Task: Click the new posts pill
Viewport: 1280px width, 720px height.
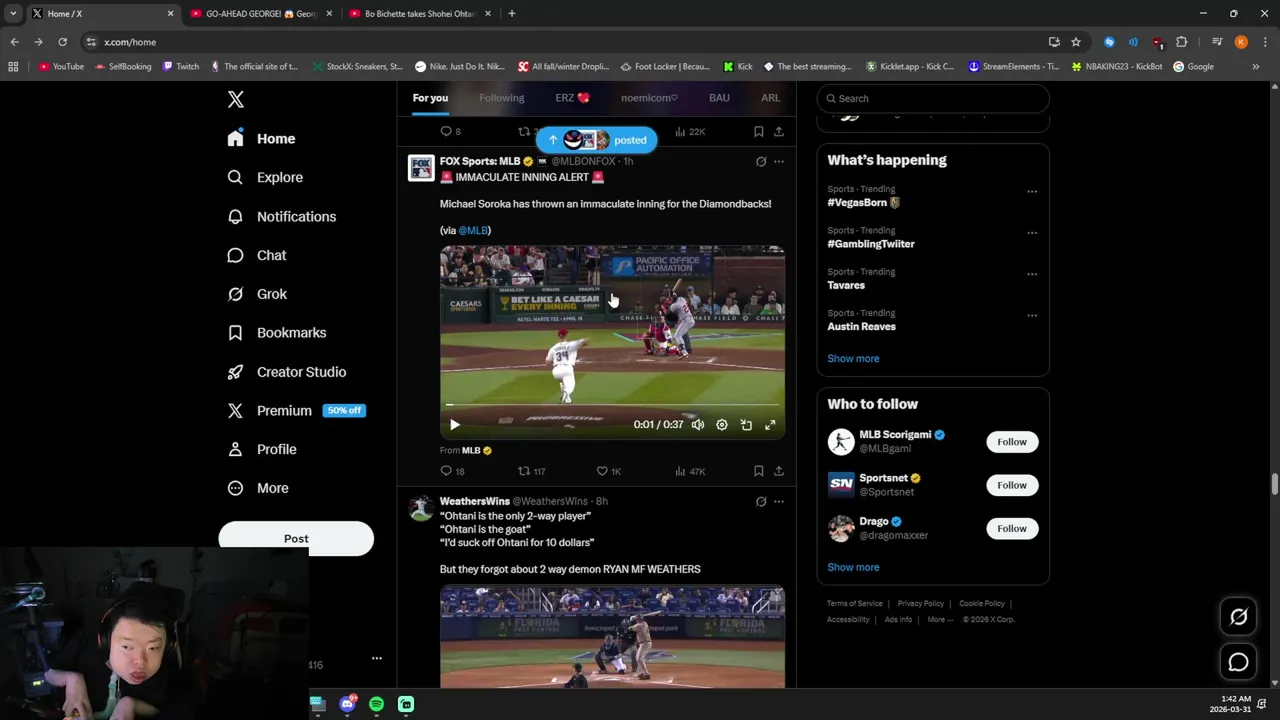Action: (597, 140)
